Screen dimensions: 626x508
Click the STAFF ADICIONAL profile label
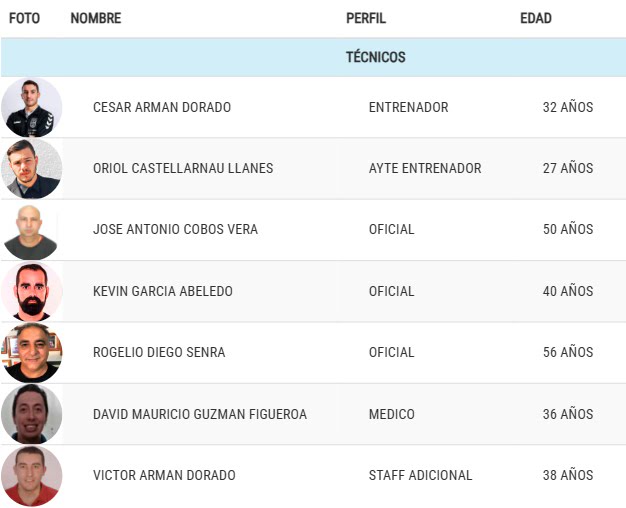coord(420,475)
